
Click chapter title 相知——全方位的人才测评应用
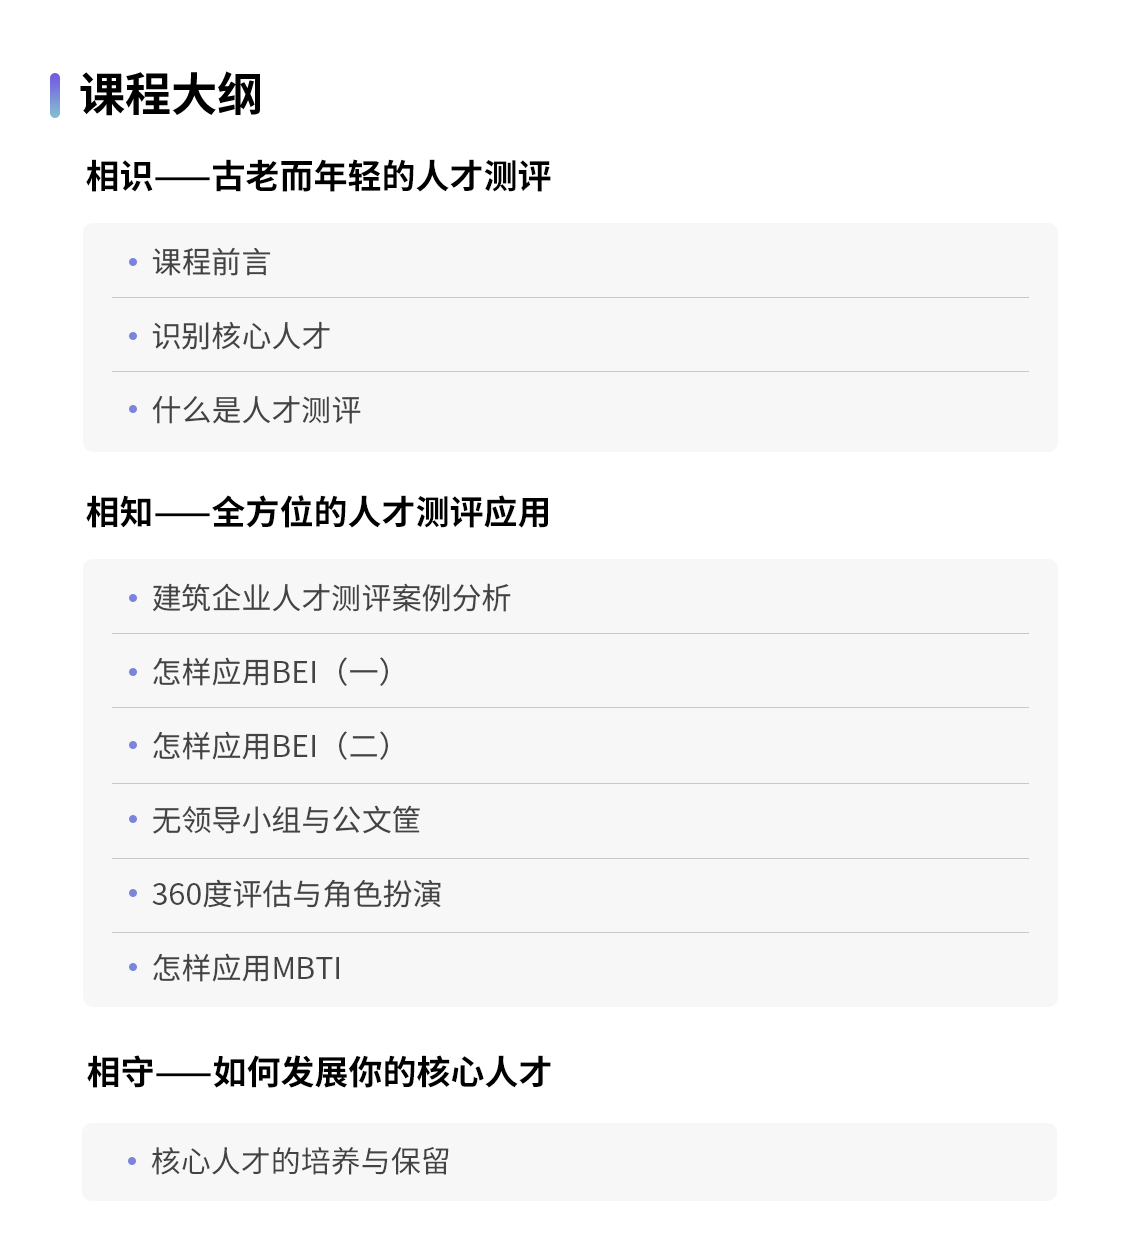[x=319, y=513]
